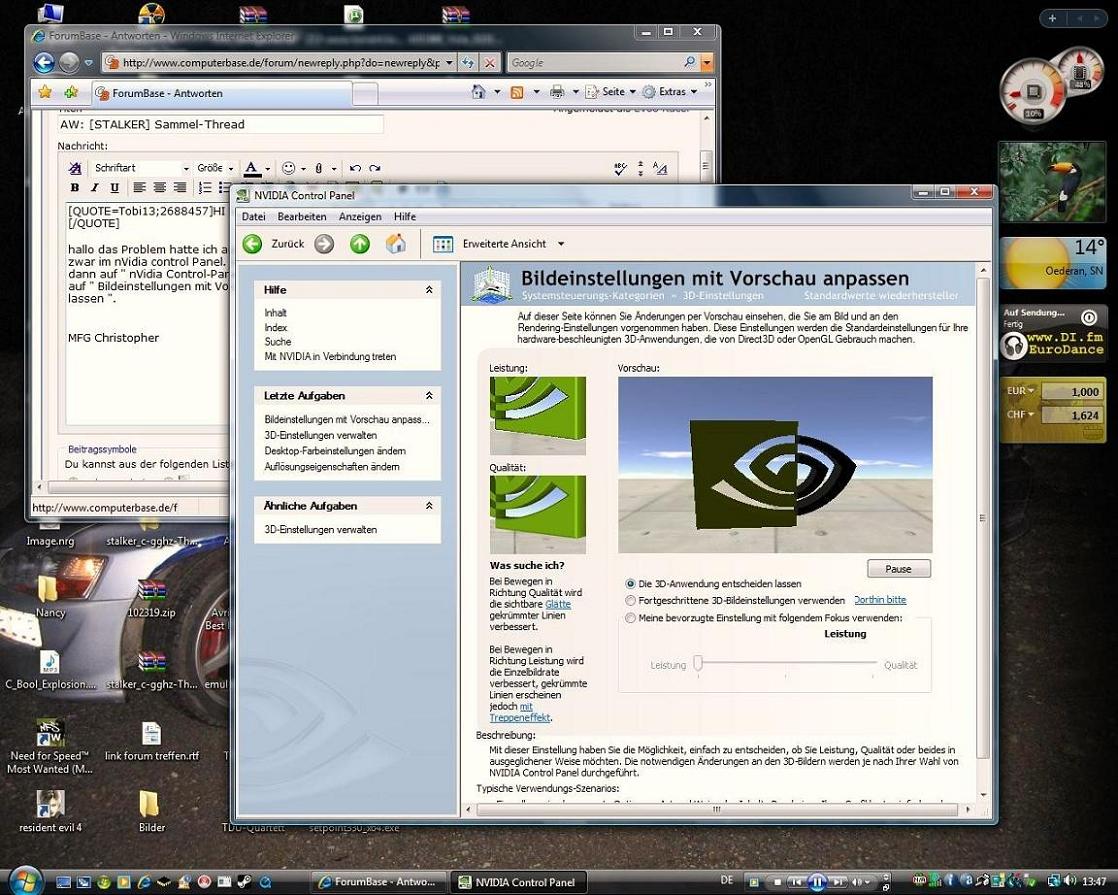This screenshot has height=895, width=1118.
Task: Toggle underline formatting in forum editor
Action: (x=114, y=188)
